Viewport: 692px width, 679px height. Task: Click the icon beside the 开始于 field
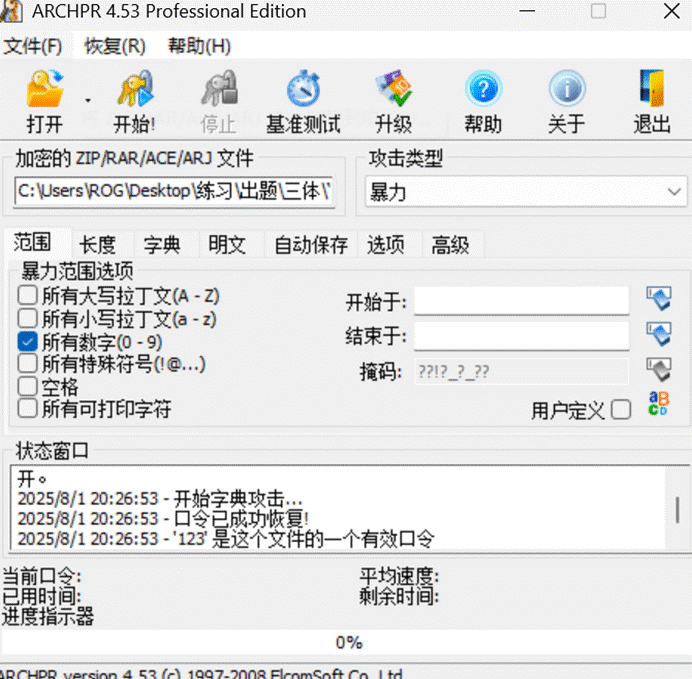coord(659,299)
